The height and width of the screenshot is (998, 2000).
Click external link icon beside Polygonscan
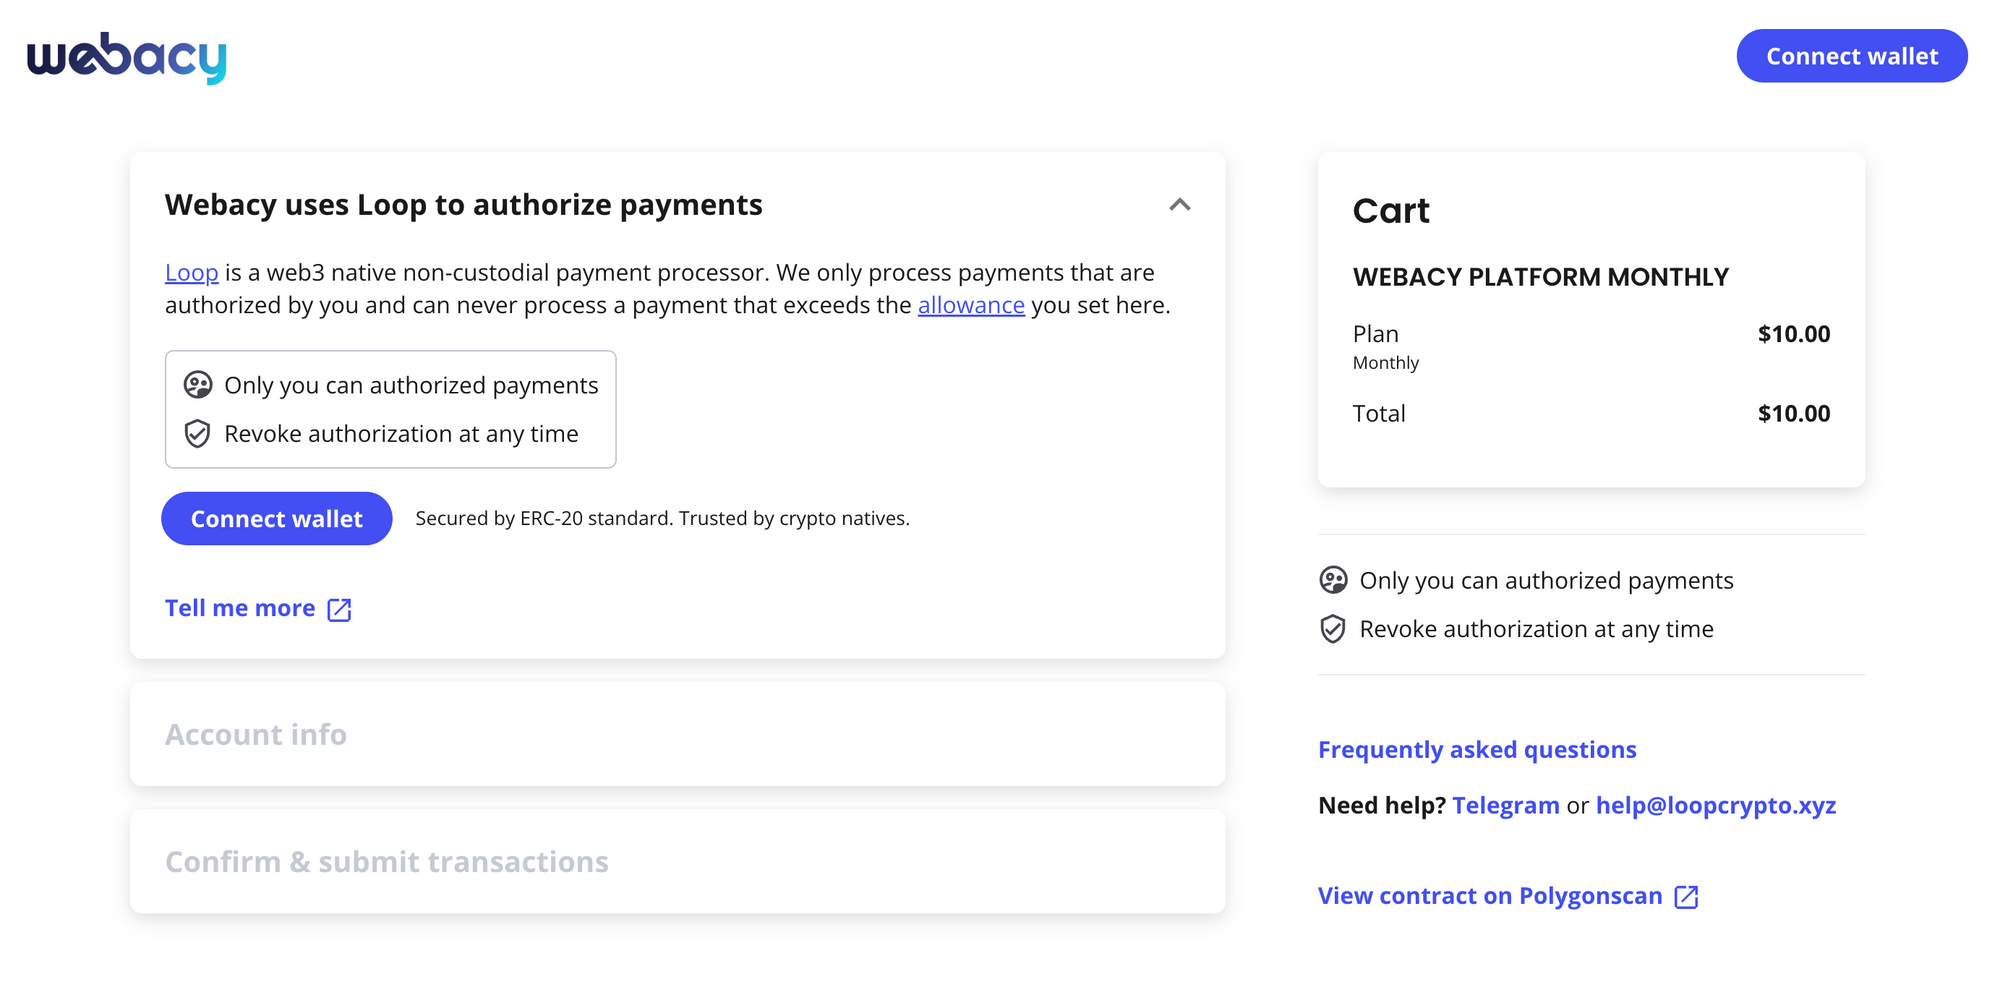[1687, 897]
